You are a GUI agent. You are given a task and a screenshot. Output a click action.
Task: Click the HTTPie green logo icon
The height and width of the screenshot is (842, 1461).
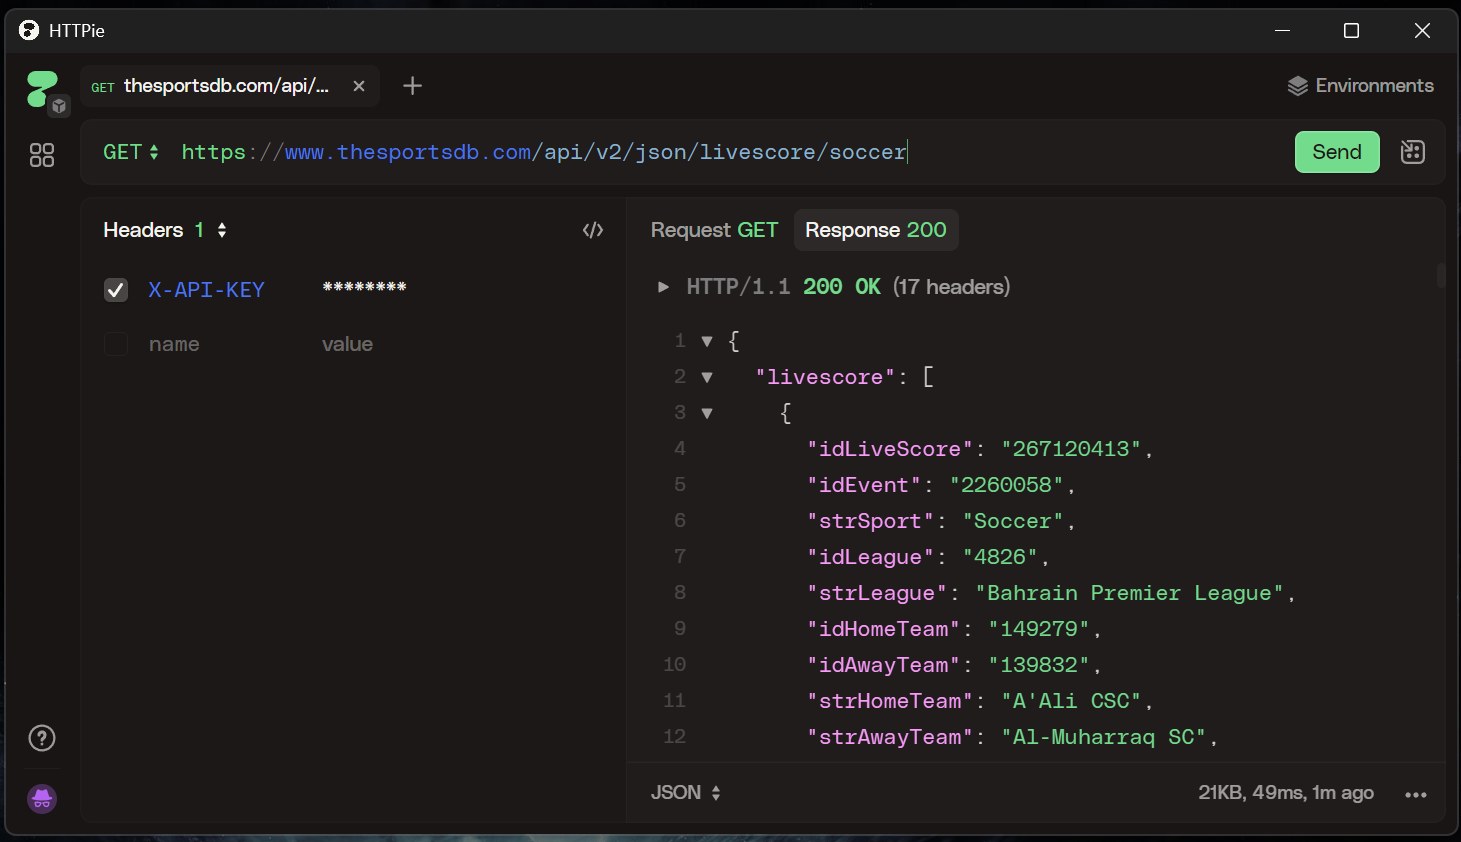(41, 89)
